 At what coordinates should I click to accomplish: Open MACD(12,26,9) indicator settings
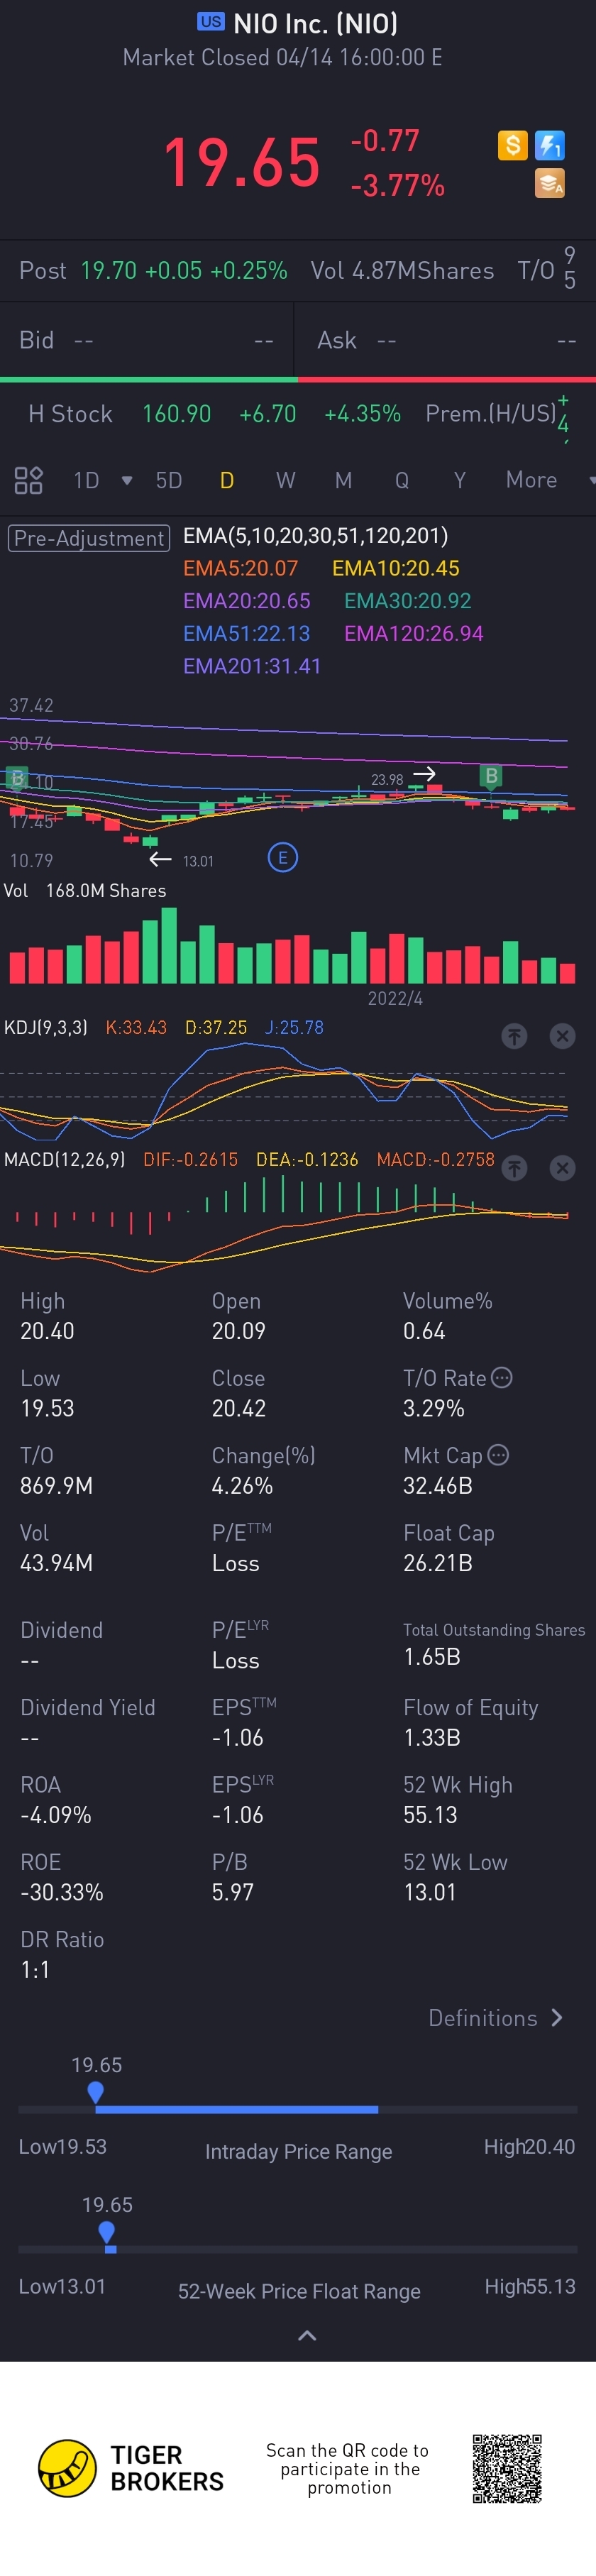click(x=65, y=1159)
